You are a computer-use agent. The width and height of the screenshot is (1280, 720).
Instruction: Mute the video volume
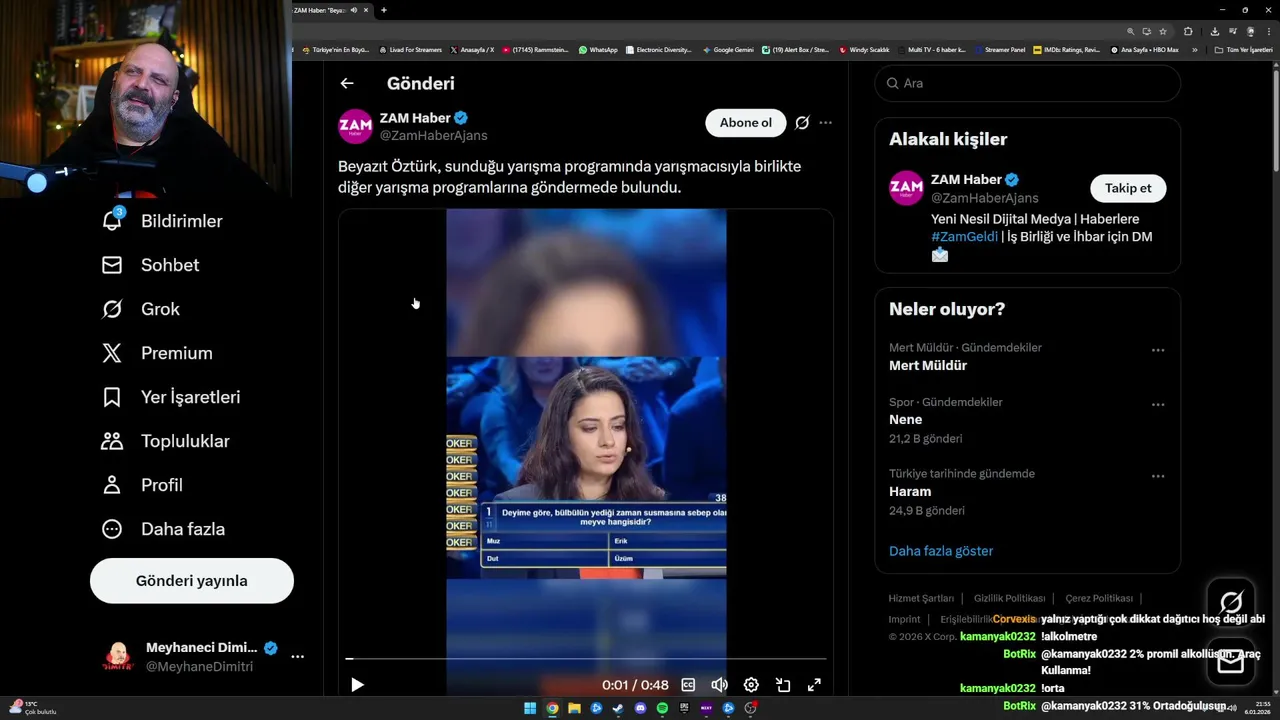[719, 685]
